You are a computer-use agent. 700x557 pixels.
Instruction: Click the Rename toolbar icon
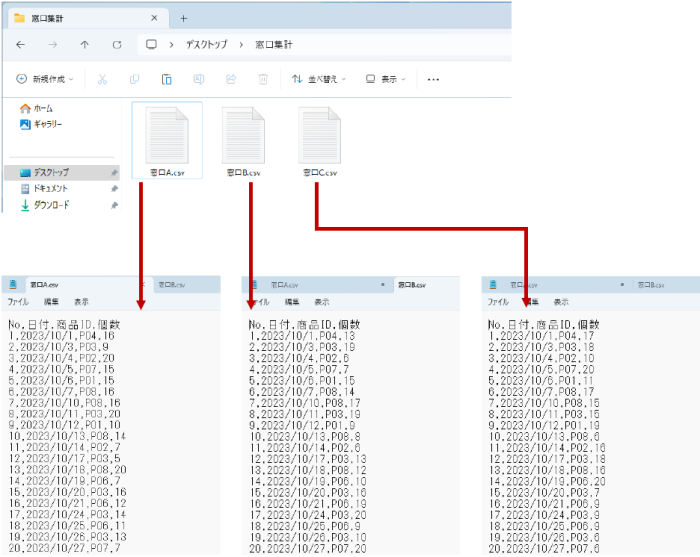pyautogui.click(x=198, y=79)
